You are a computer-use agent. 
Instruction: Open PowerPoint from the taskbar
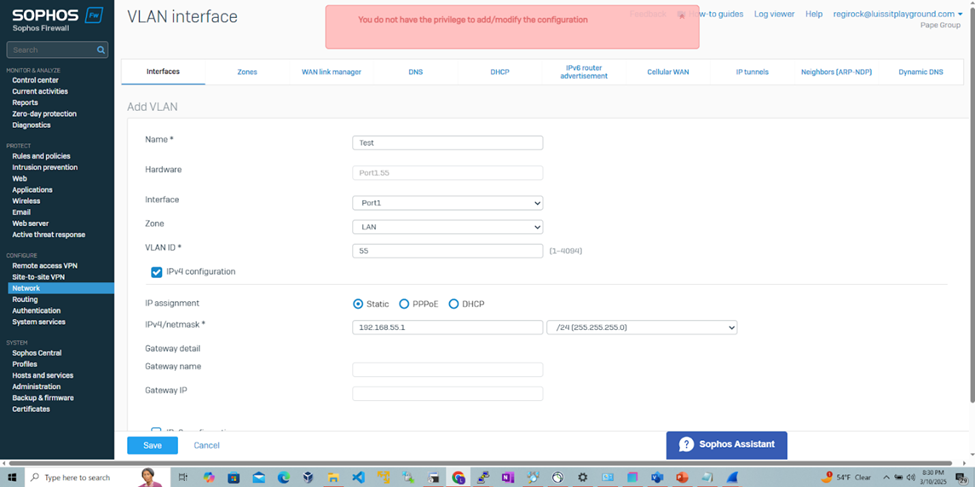point(682,477)
